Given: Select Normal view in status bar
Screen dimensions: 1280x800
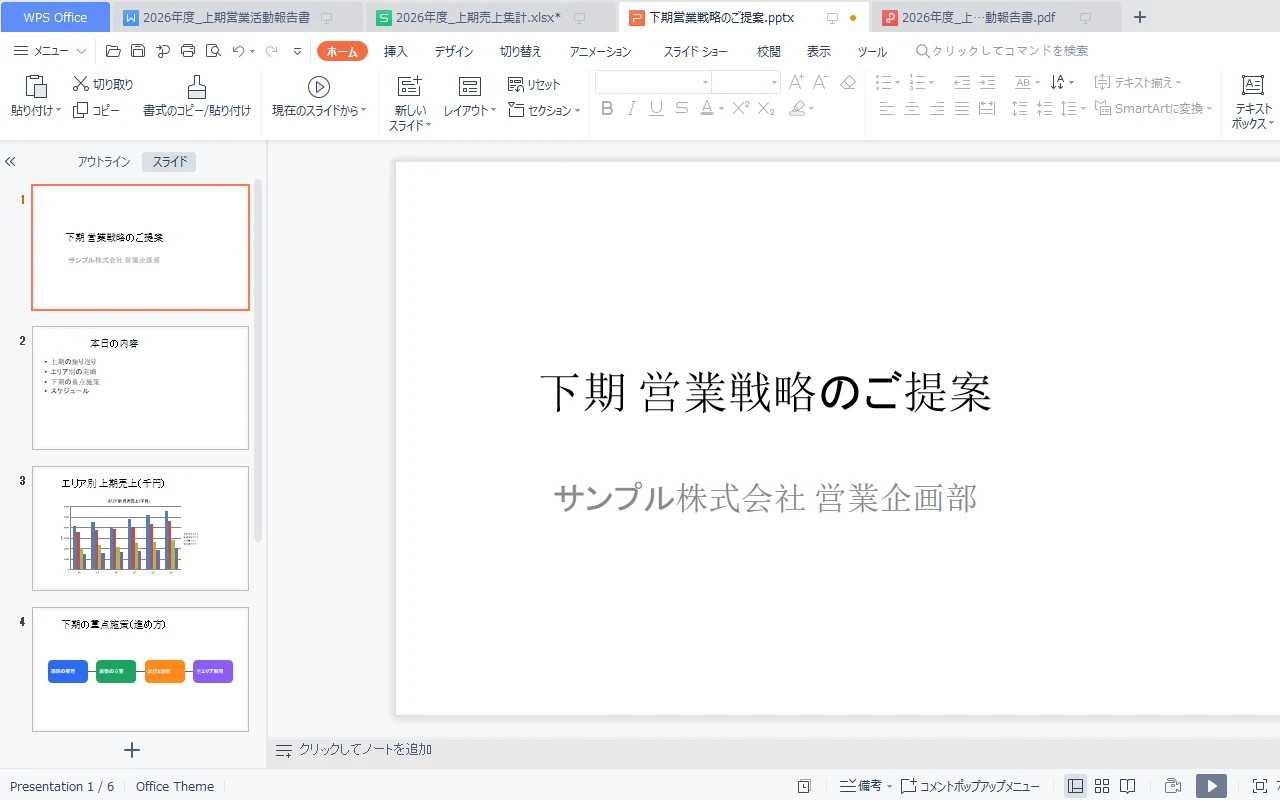Looking at the screenshot, I should coord(1076,786).
